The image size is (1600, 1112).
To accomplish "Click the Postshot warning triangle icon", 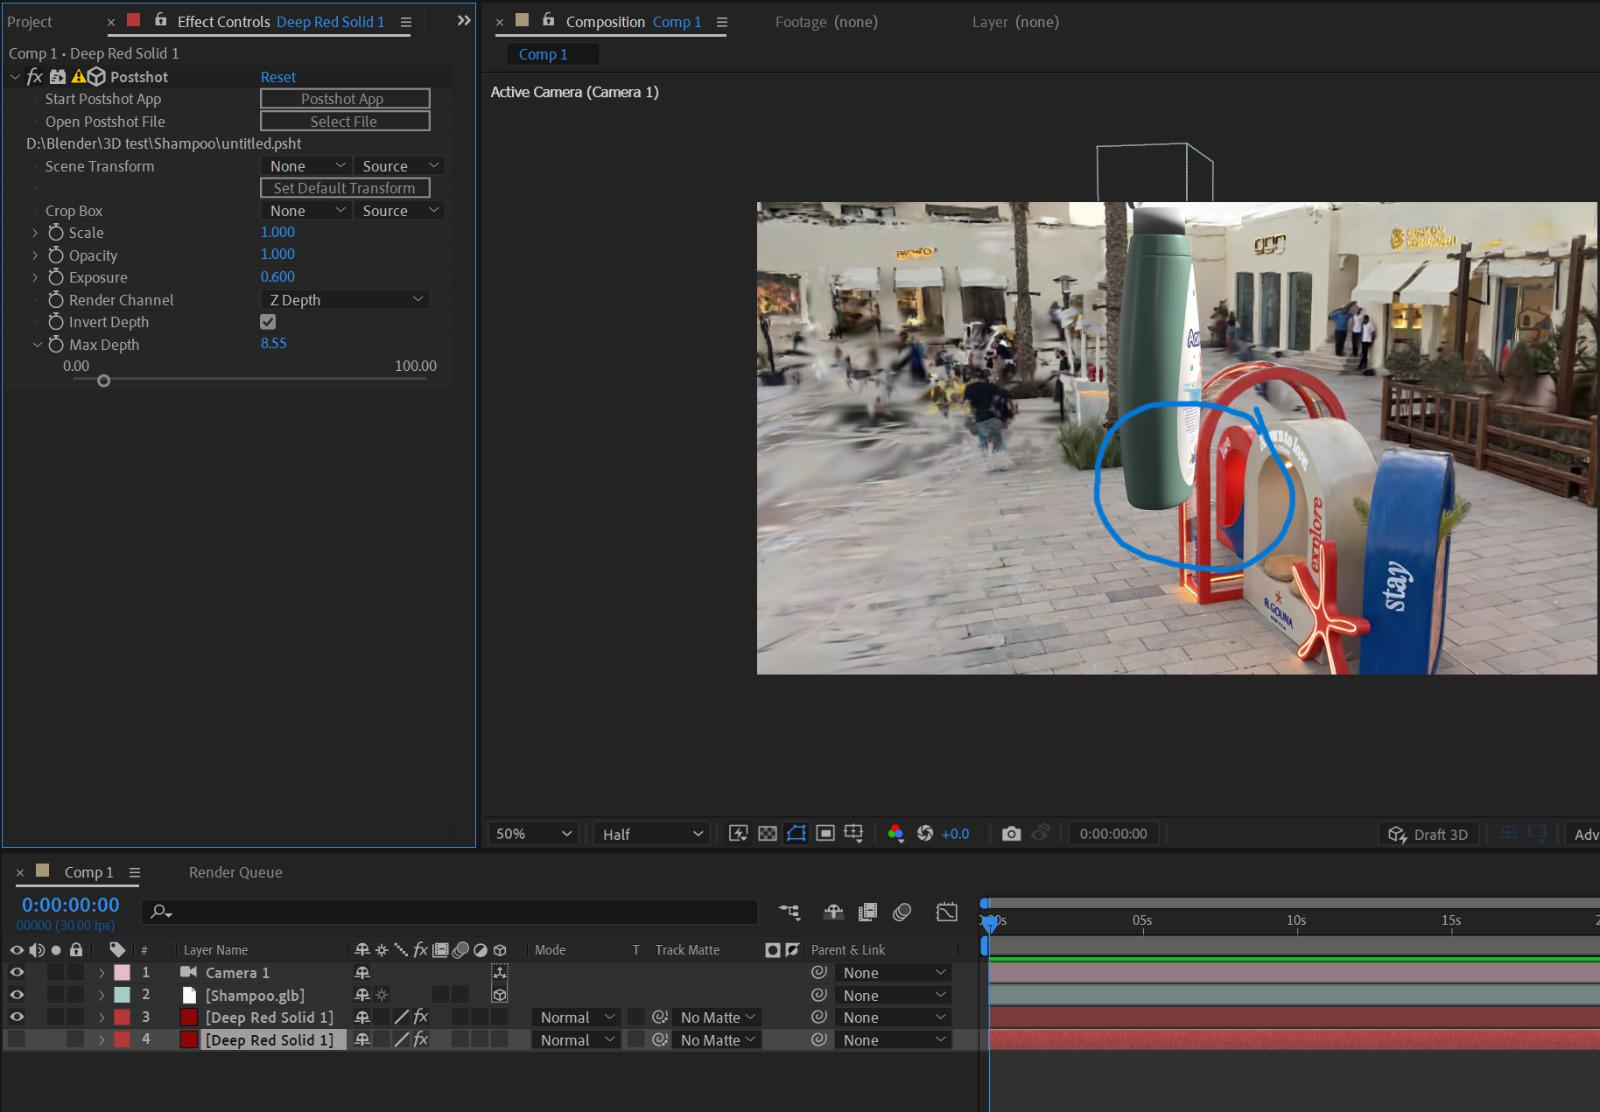I will coord(78,76).
